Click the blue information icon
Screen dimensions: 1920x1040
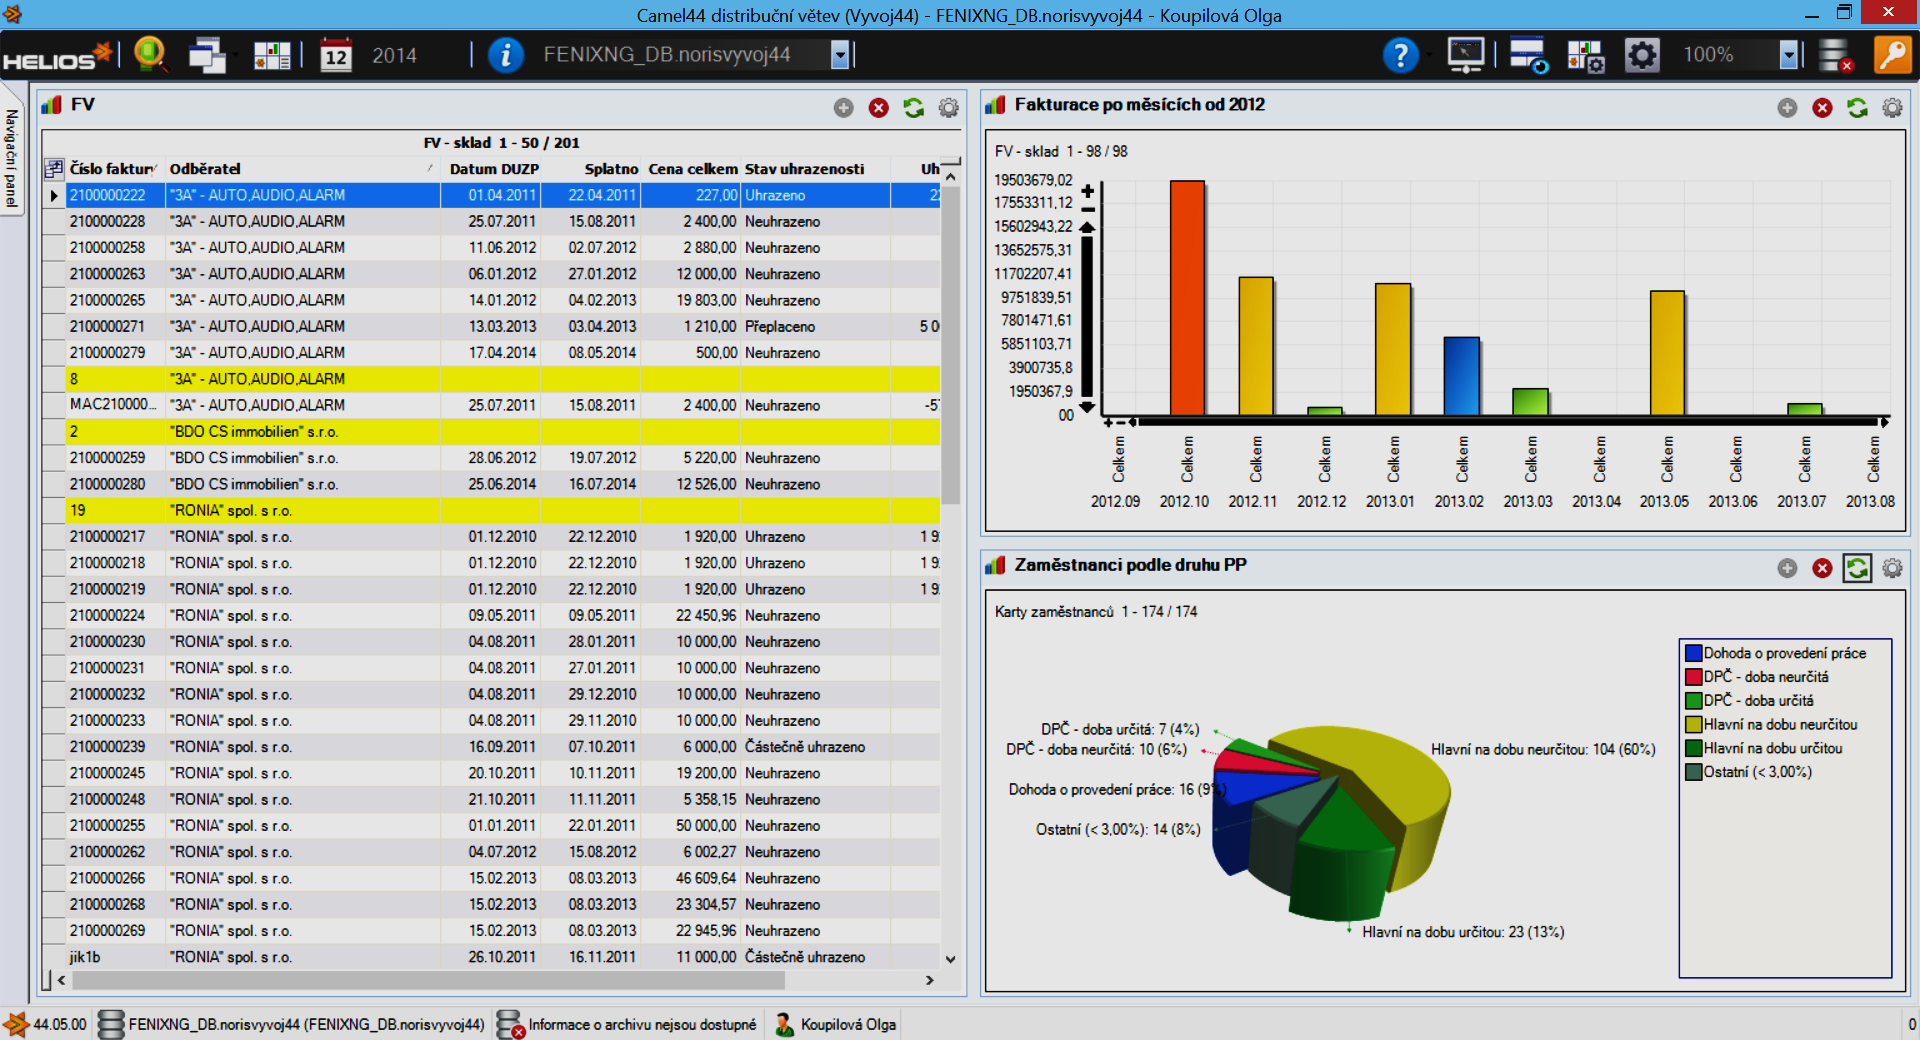(x=506, y=55)
